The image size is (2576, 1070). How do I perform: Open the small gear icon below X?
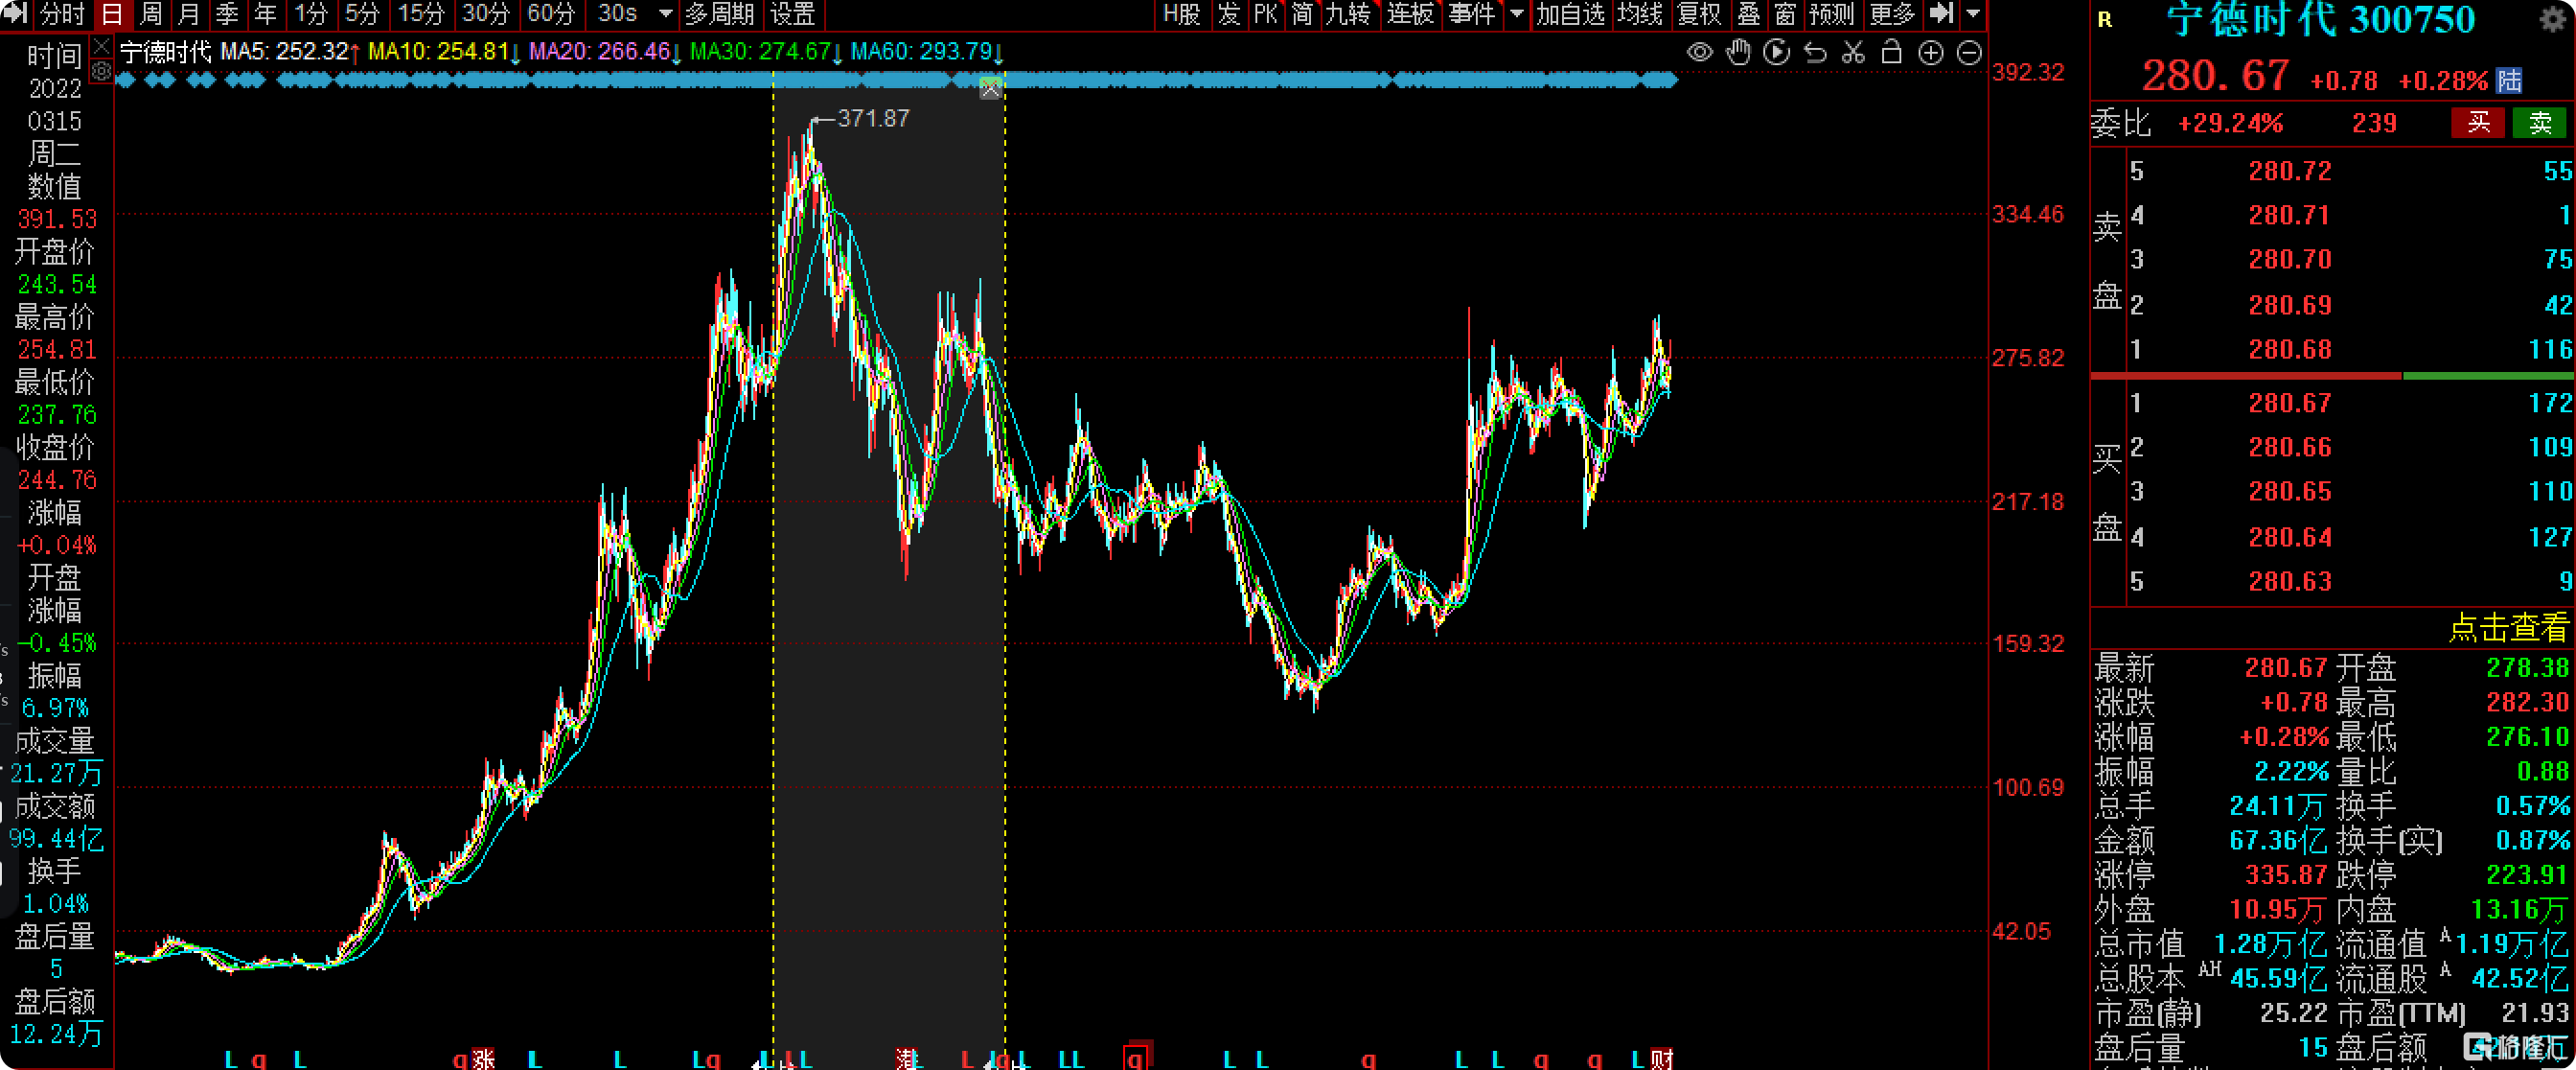click(x=102, y=71)
